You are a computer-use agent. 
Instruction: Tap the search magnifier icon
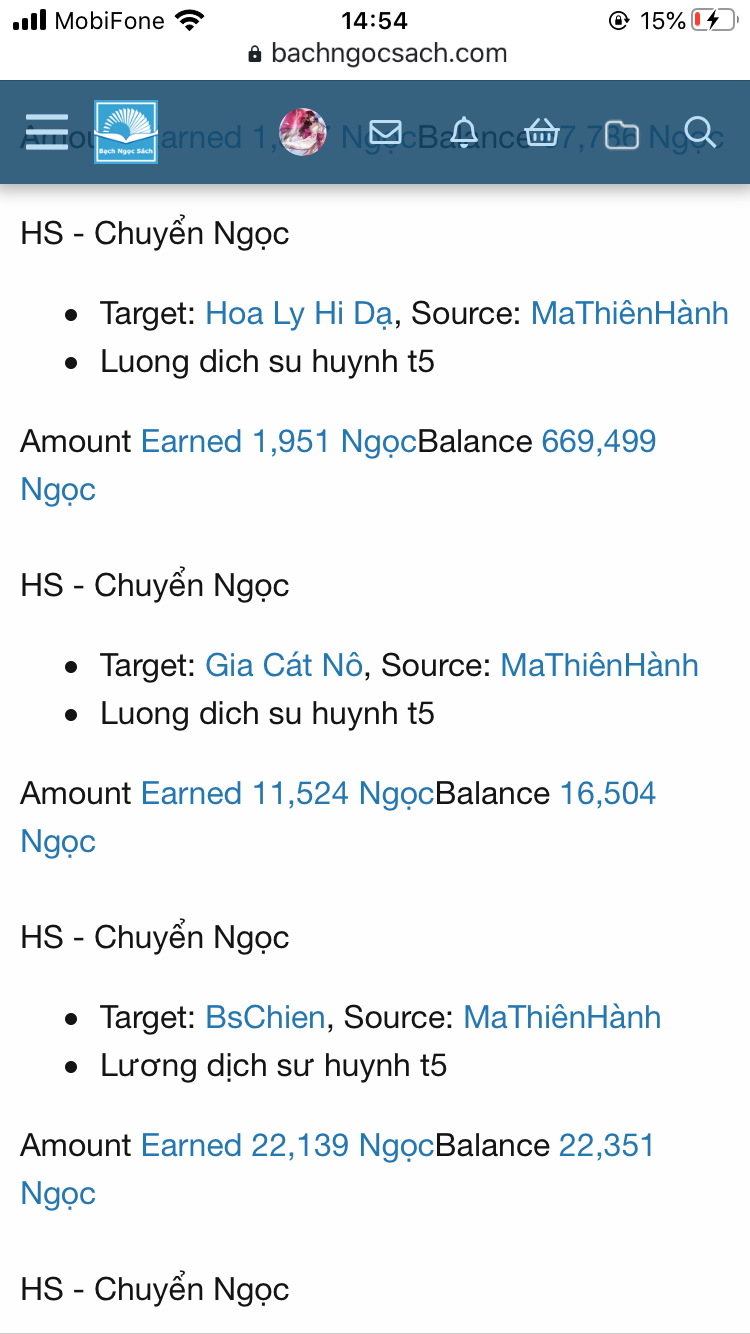click(700, 132)
